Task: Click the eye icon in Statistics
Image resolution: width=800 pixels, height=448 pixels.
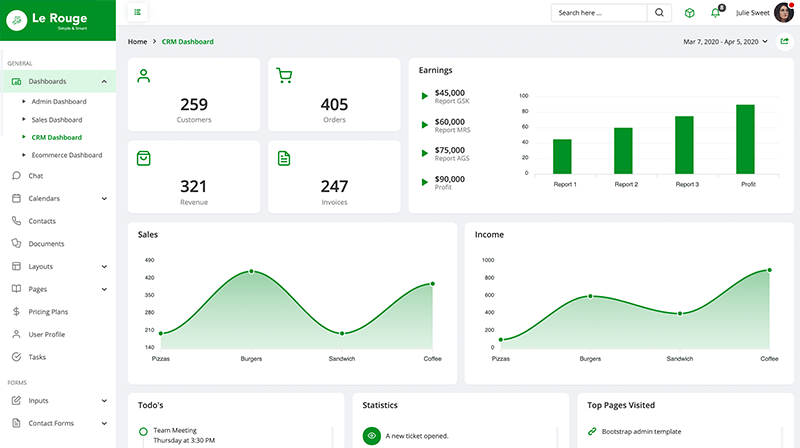Action: 372,435
